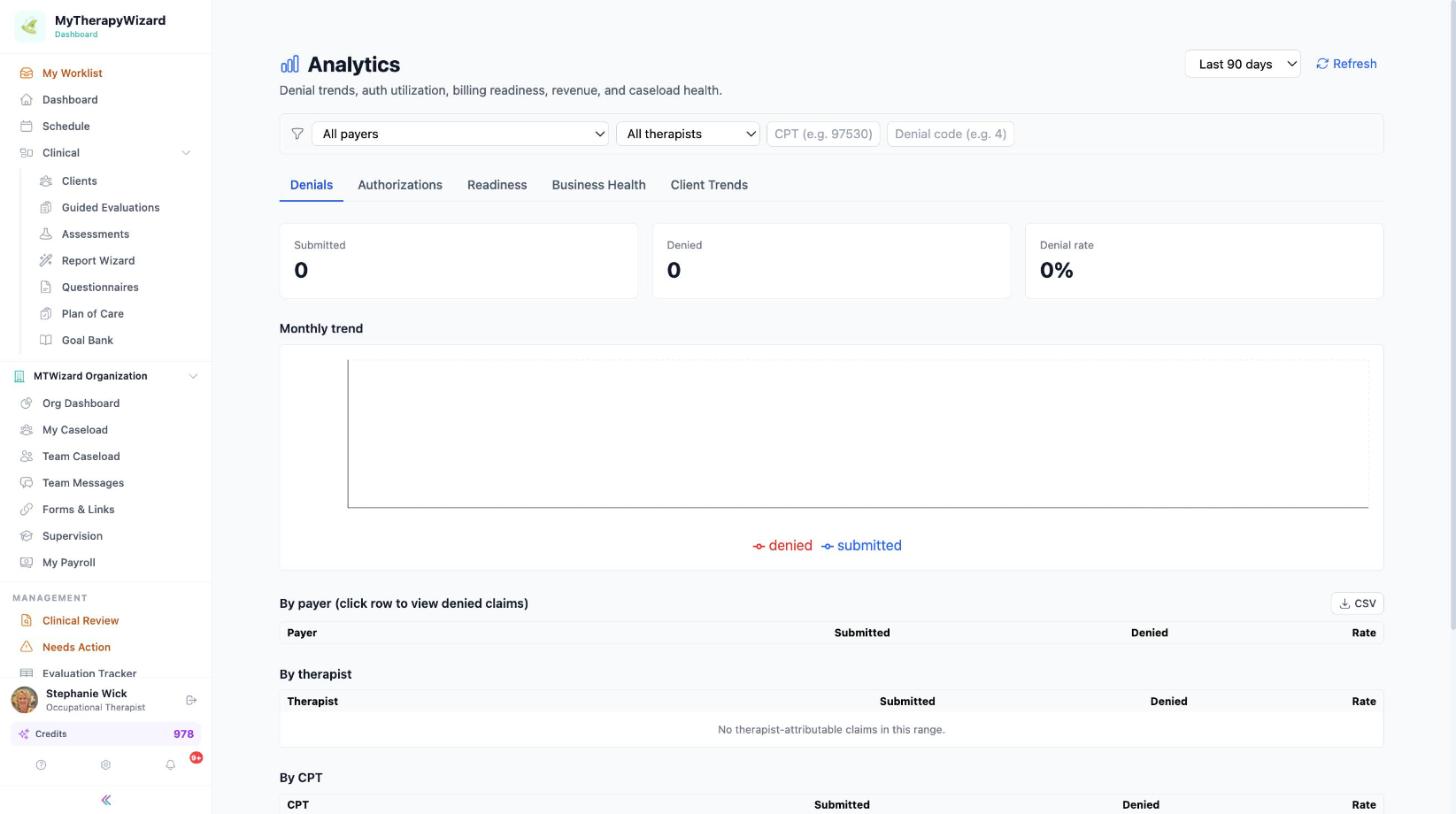Click "No therapist-attributable claims in this range."
The width and height of the screenshot is (1456, 814).
[x=831, y=730]
